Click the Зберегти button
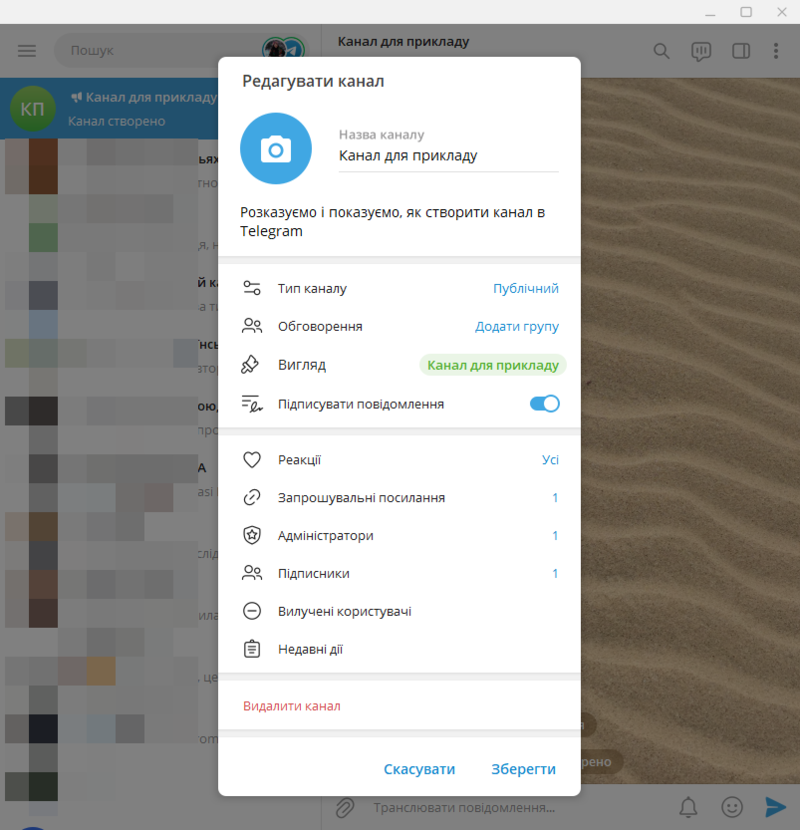Image resolution: width=800 pixels, height=830 pixels. [524, 769]
